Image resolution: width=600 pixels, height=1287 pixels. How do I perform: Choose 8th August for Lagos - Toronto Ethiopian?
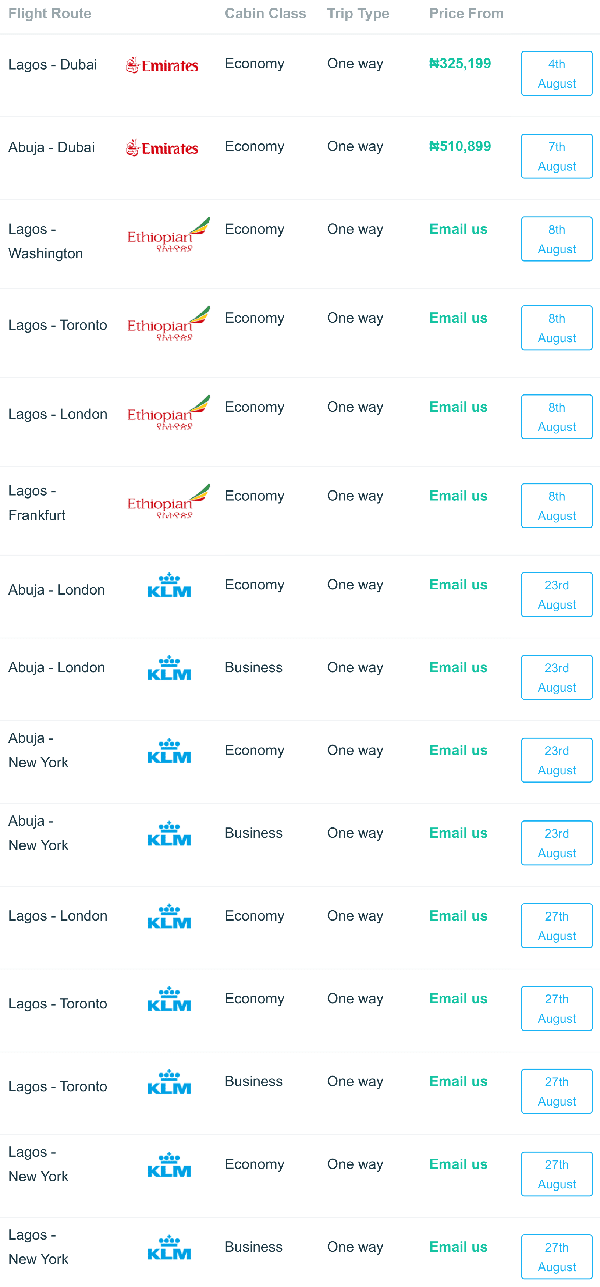click(557, 328)
